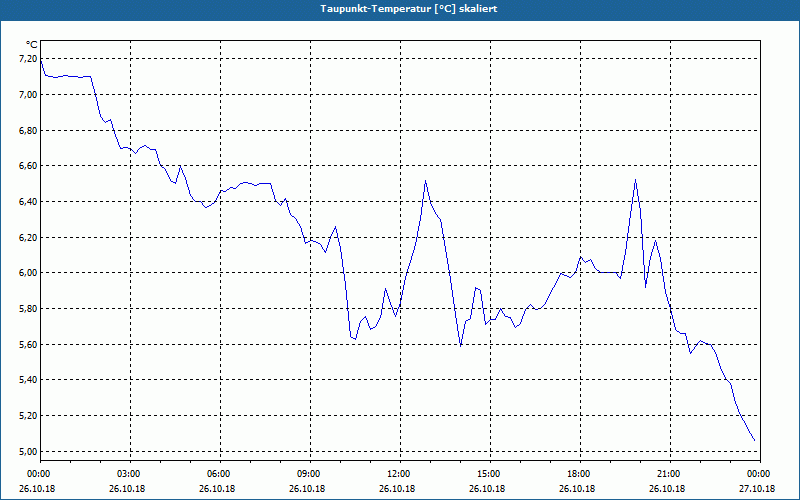800x500 pixels.
Task: Click the 03:00 time label
Action: [128, 474]
